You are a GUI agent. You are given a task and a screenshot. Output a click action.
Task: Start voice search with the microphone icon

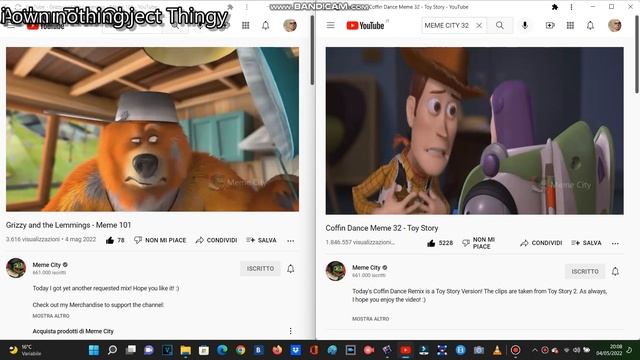[x=525, y=25]
